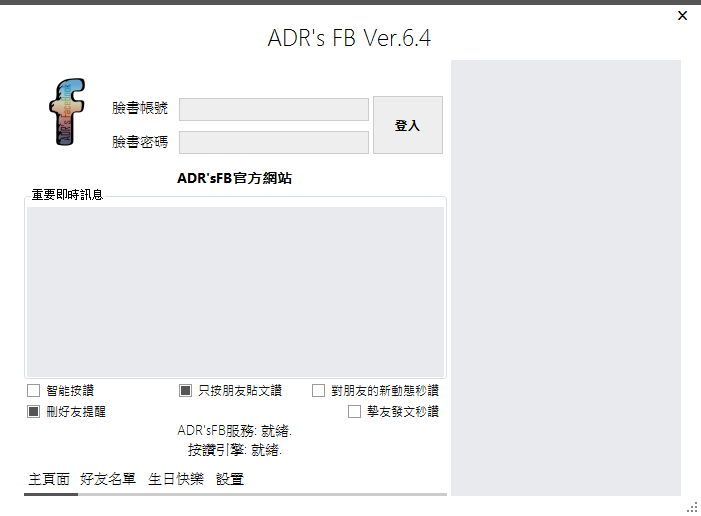
Task: Click the 按讚引擎: 就緒 status text
Action: 235,450
